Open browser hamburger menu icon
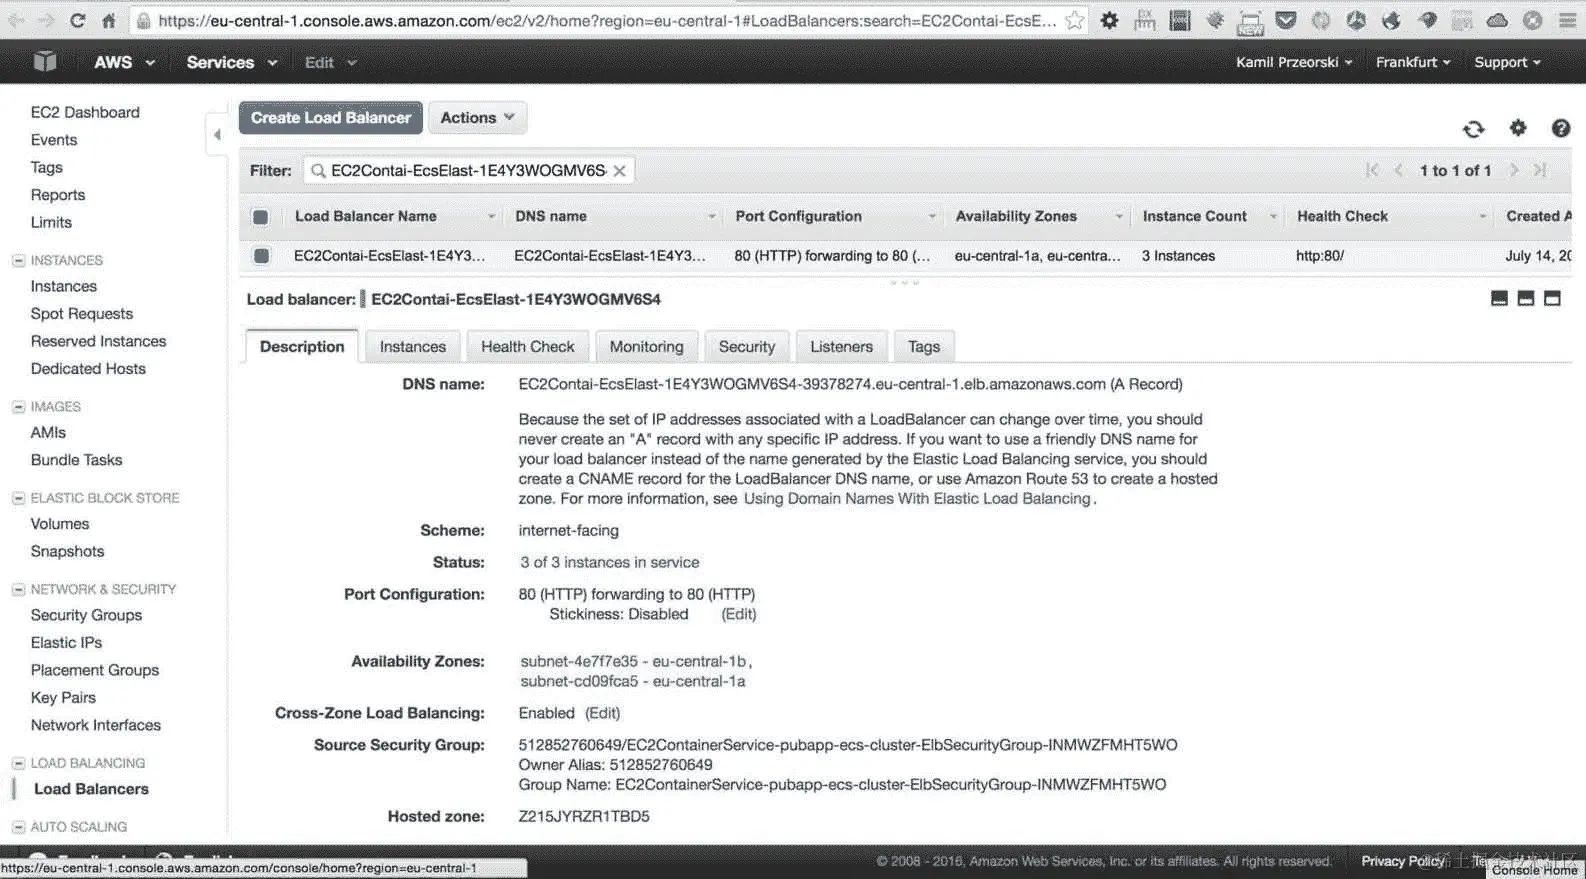The image size is (1586, 879). click(1567, 20)
